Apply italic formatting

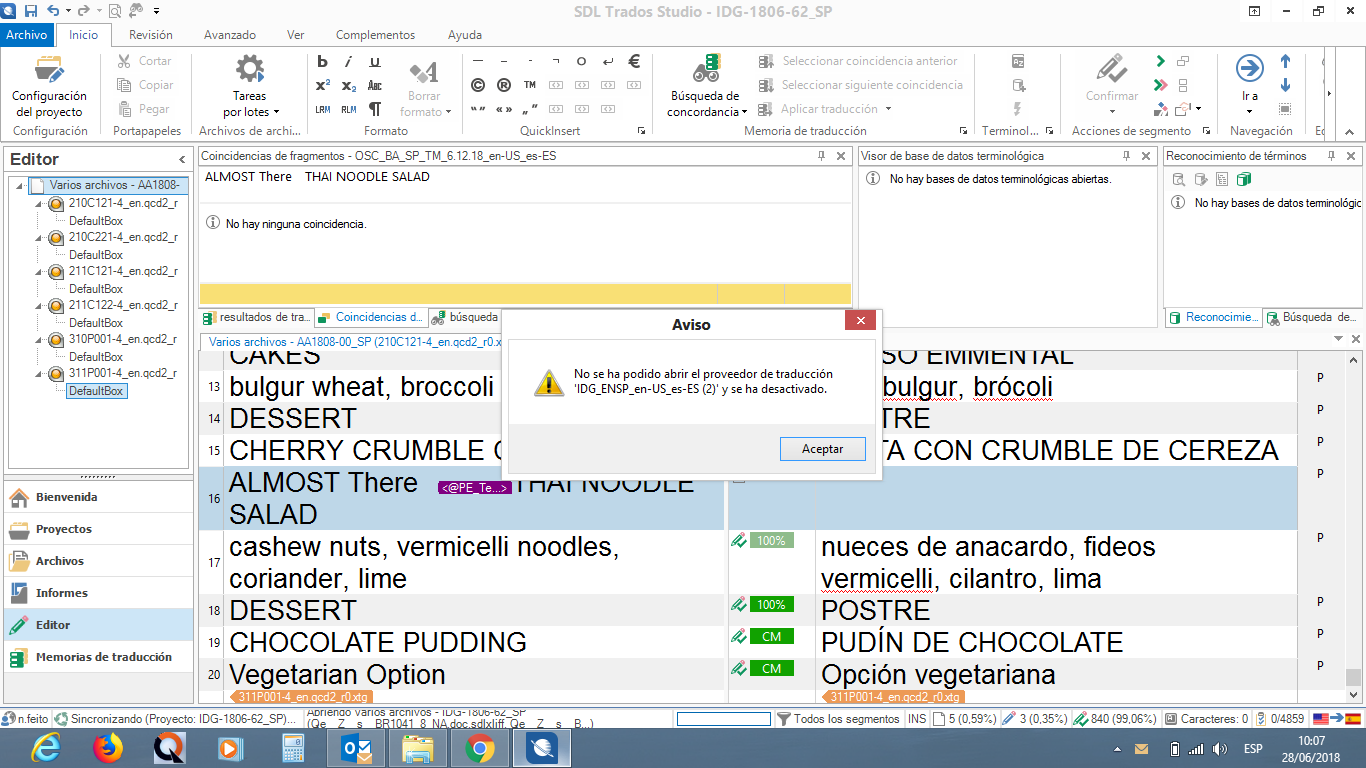[349, 61]
